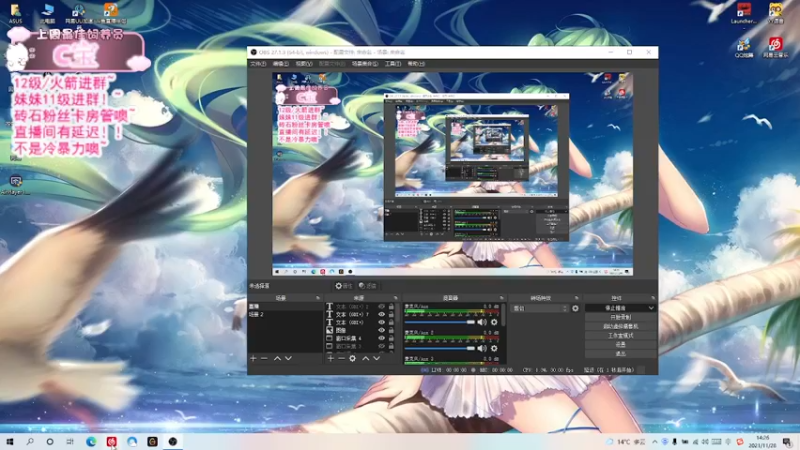
Task: Open the Launcher desktop shortcut
Action: 743,14
